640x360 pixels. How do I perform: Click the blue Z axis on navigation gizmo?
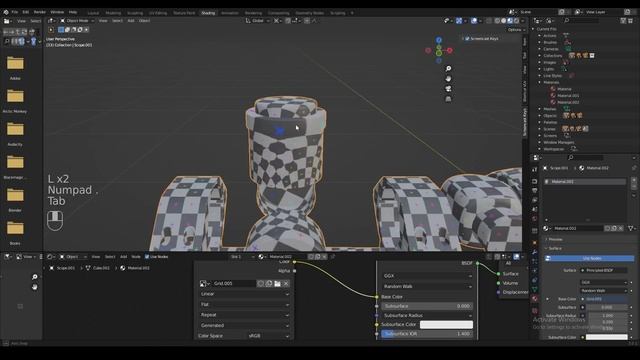[439, 40]
